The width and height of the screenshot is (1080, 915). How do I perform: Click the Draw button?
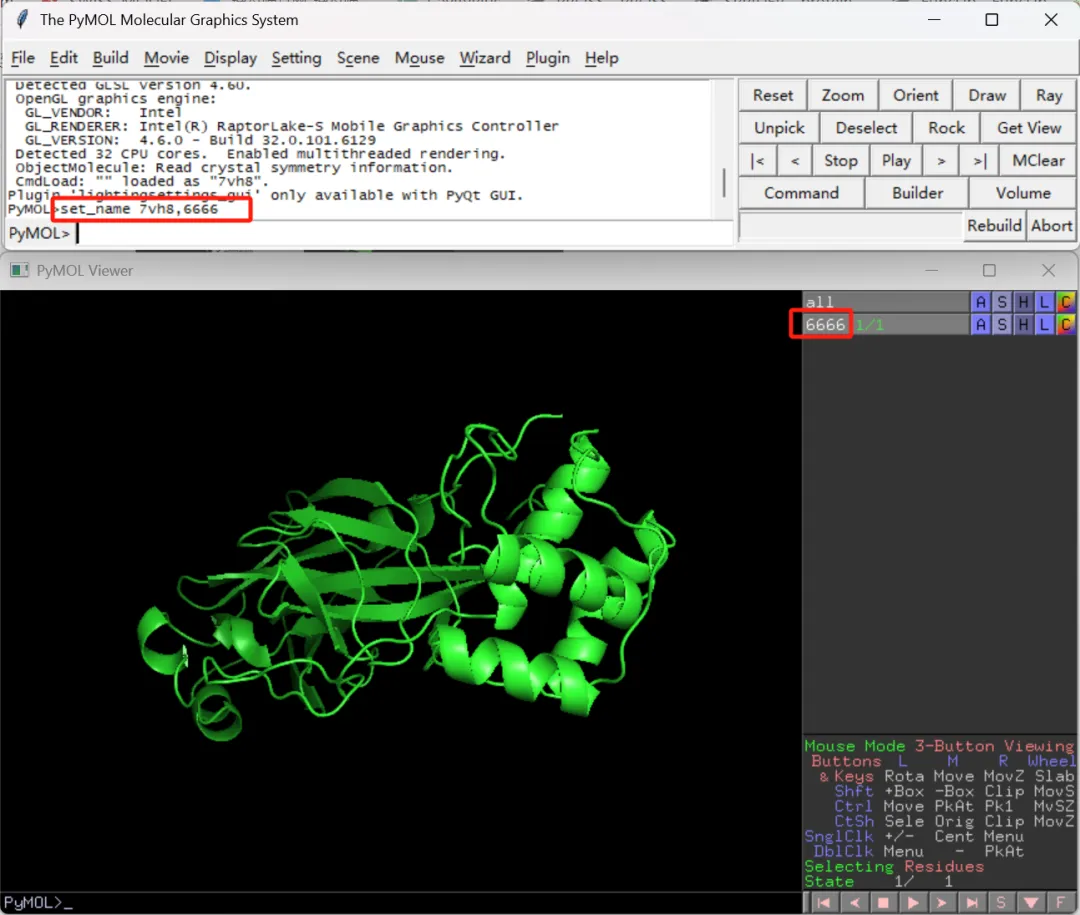point(986,95)
